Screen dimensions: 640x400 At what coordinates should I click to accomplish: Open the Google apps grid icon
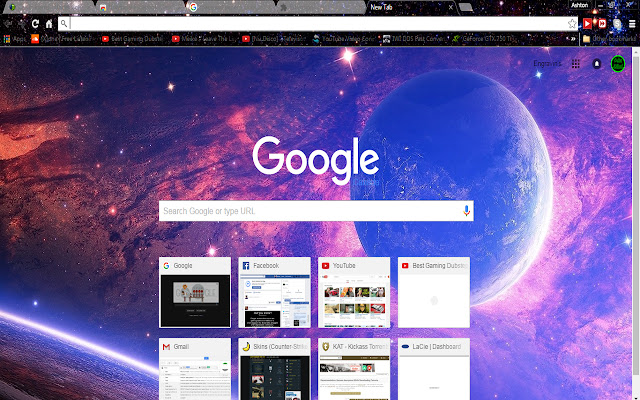tap(576, 64)
